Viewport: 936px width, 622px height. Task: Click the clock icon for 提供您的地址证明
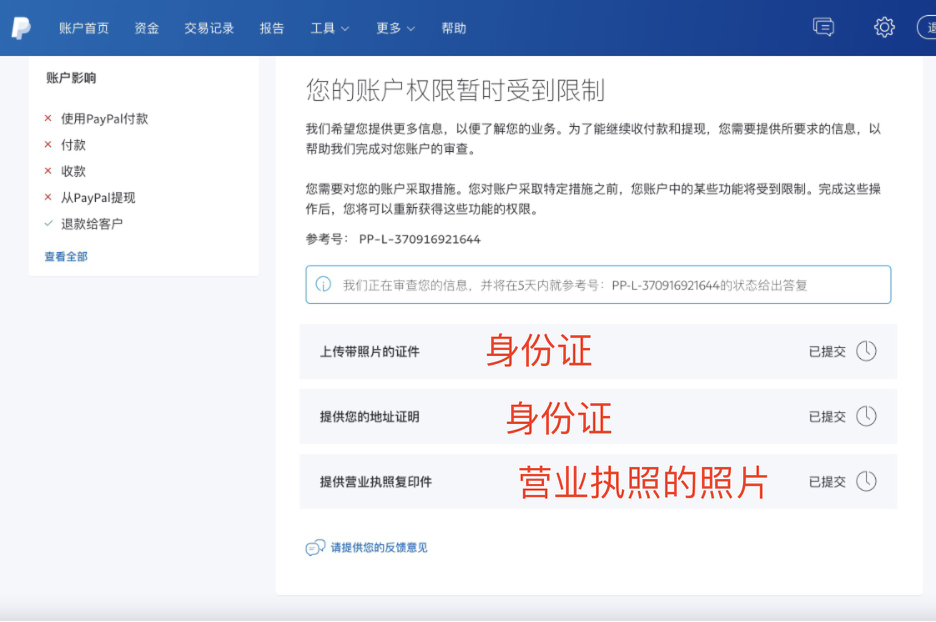point(866,416)
